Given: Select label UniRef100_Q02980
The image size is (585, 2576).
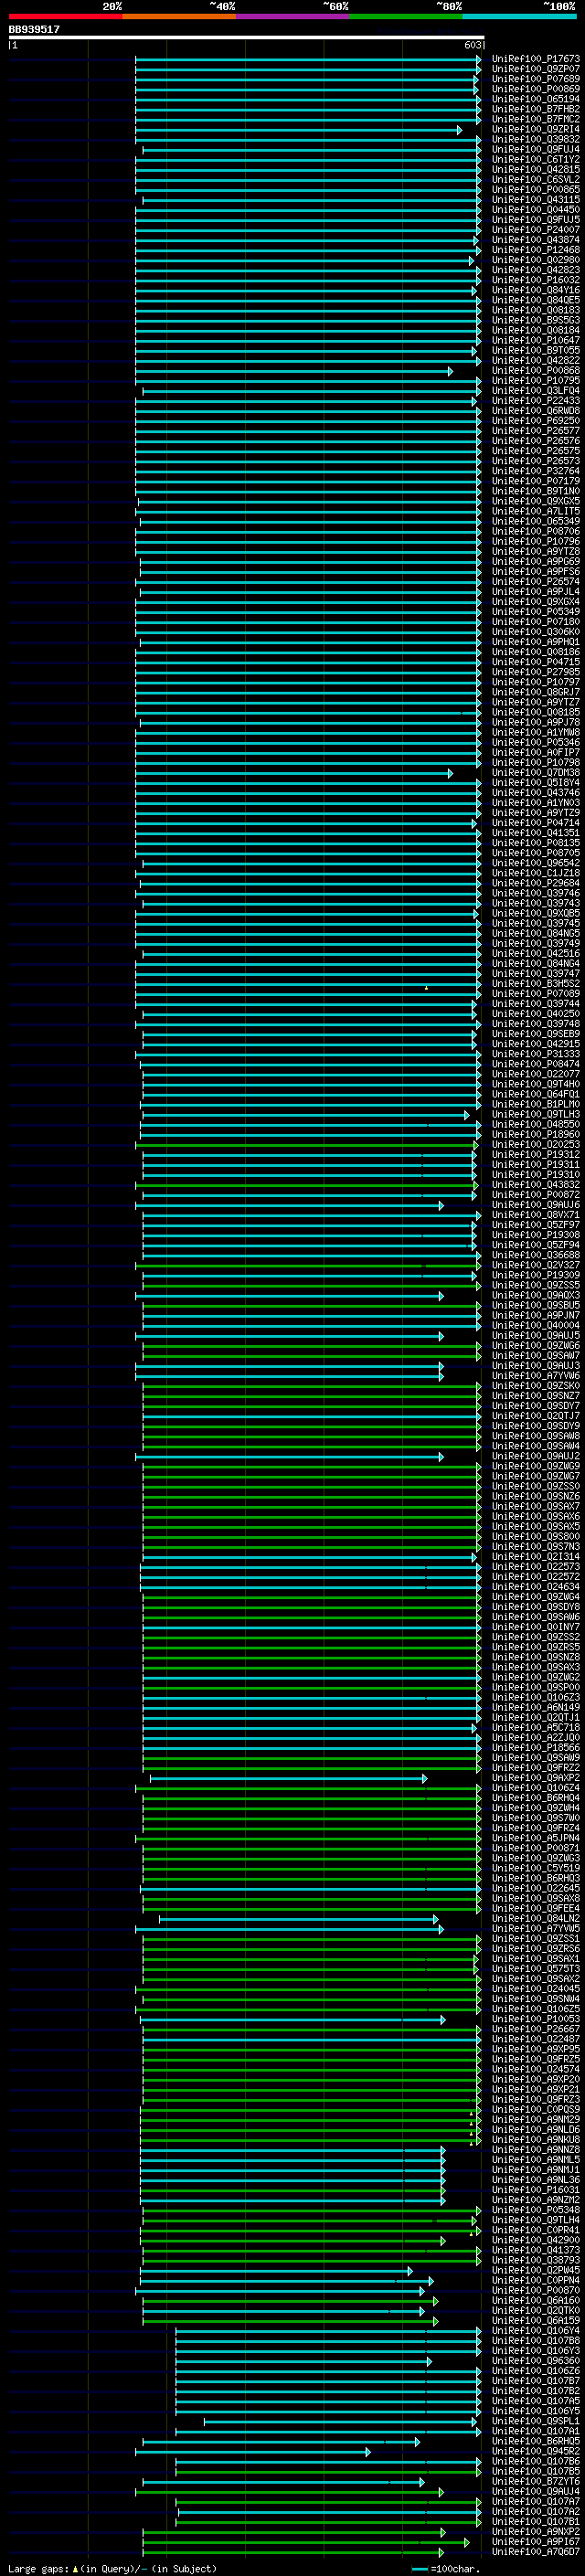Looking at the screenshot, I should pos(536,260).
